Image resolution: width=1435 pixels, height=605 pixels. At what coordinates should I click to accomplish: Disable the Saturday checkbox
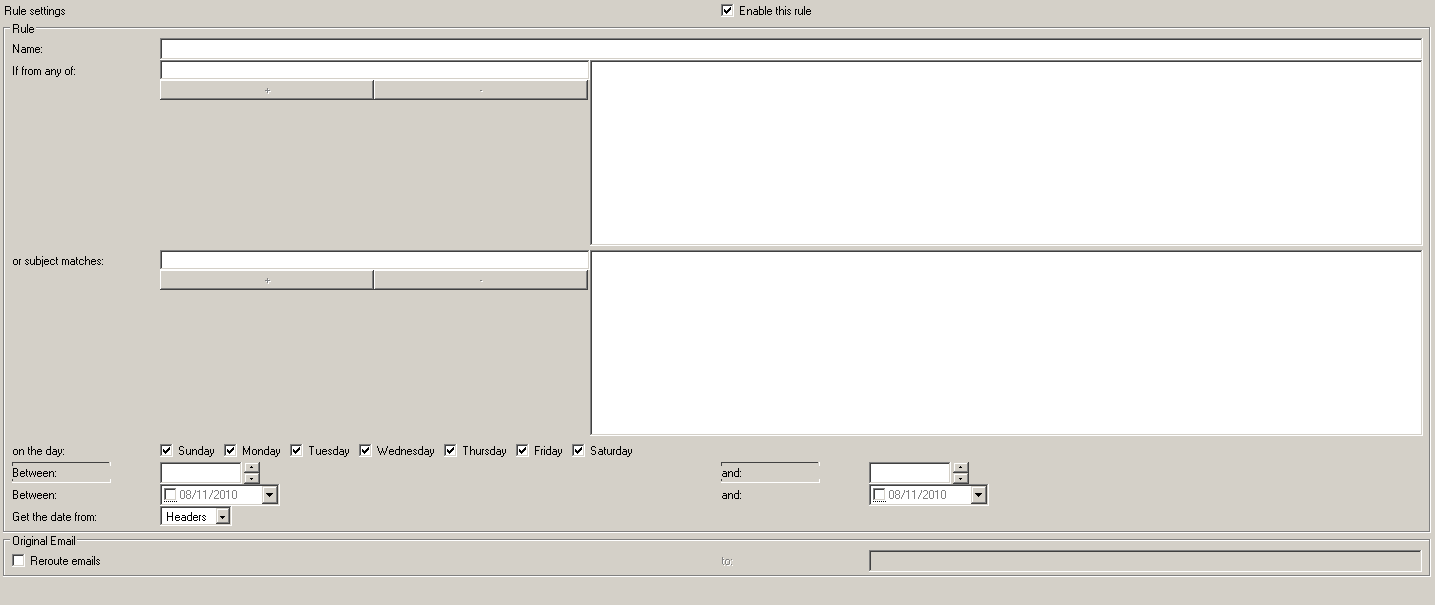coord(578,450)
